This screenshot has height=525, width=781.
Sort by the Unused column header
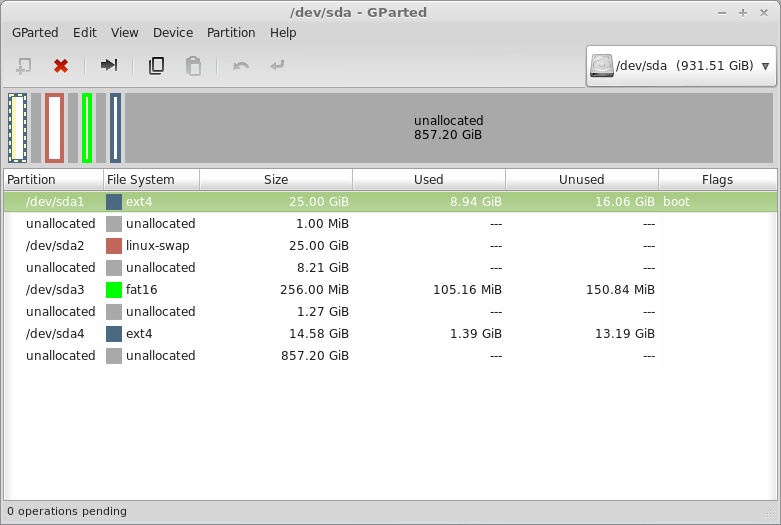(582, 180)
